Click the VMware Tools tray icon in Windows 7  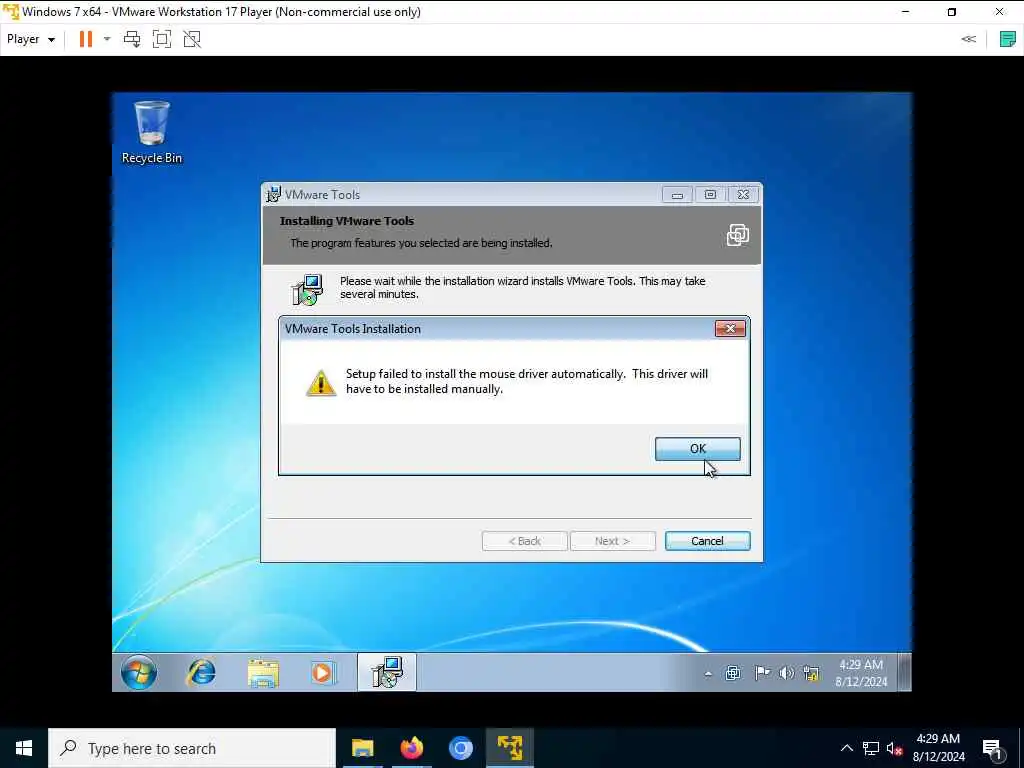tap(733, 673)
